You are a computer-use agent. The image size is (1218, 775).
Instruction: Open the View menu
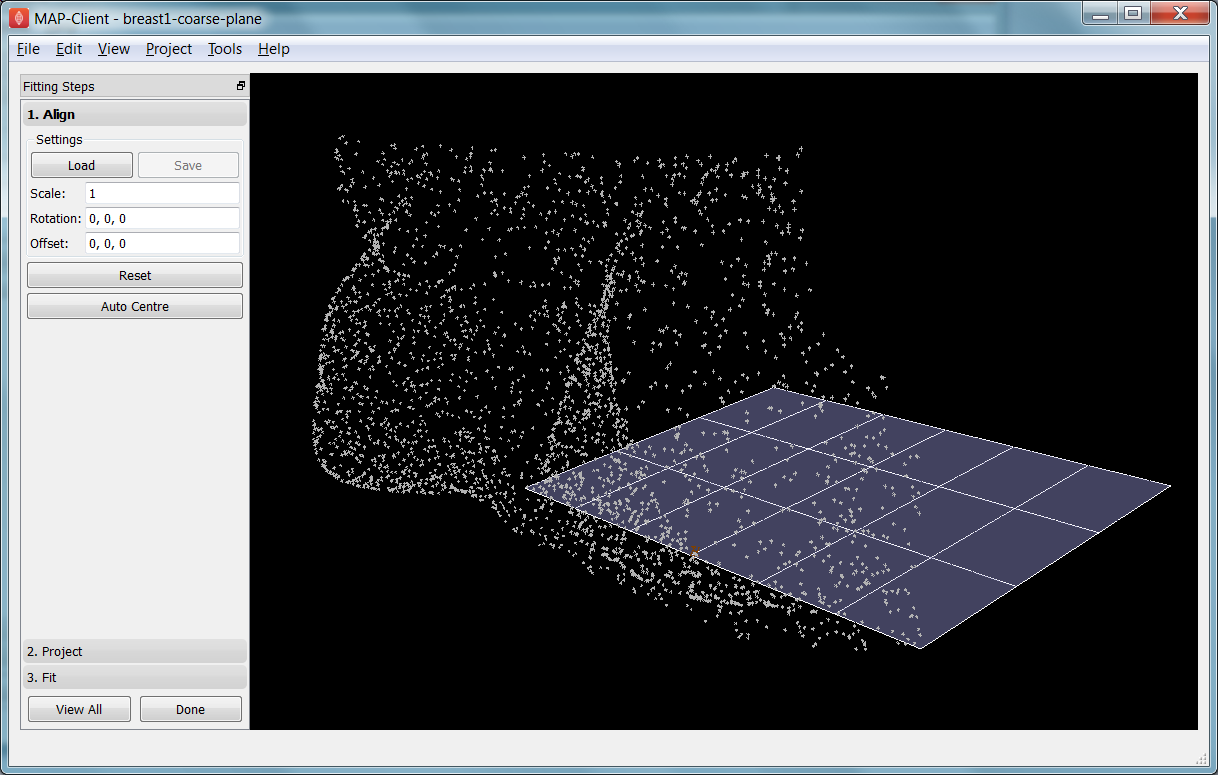114,49
